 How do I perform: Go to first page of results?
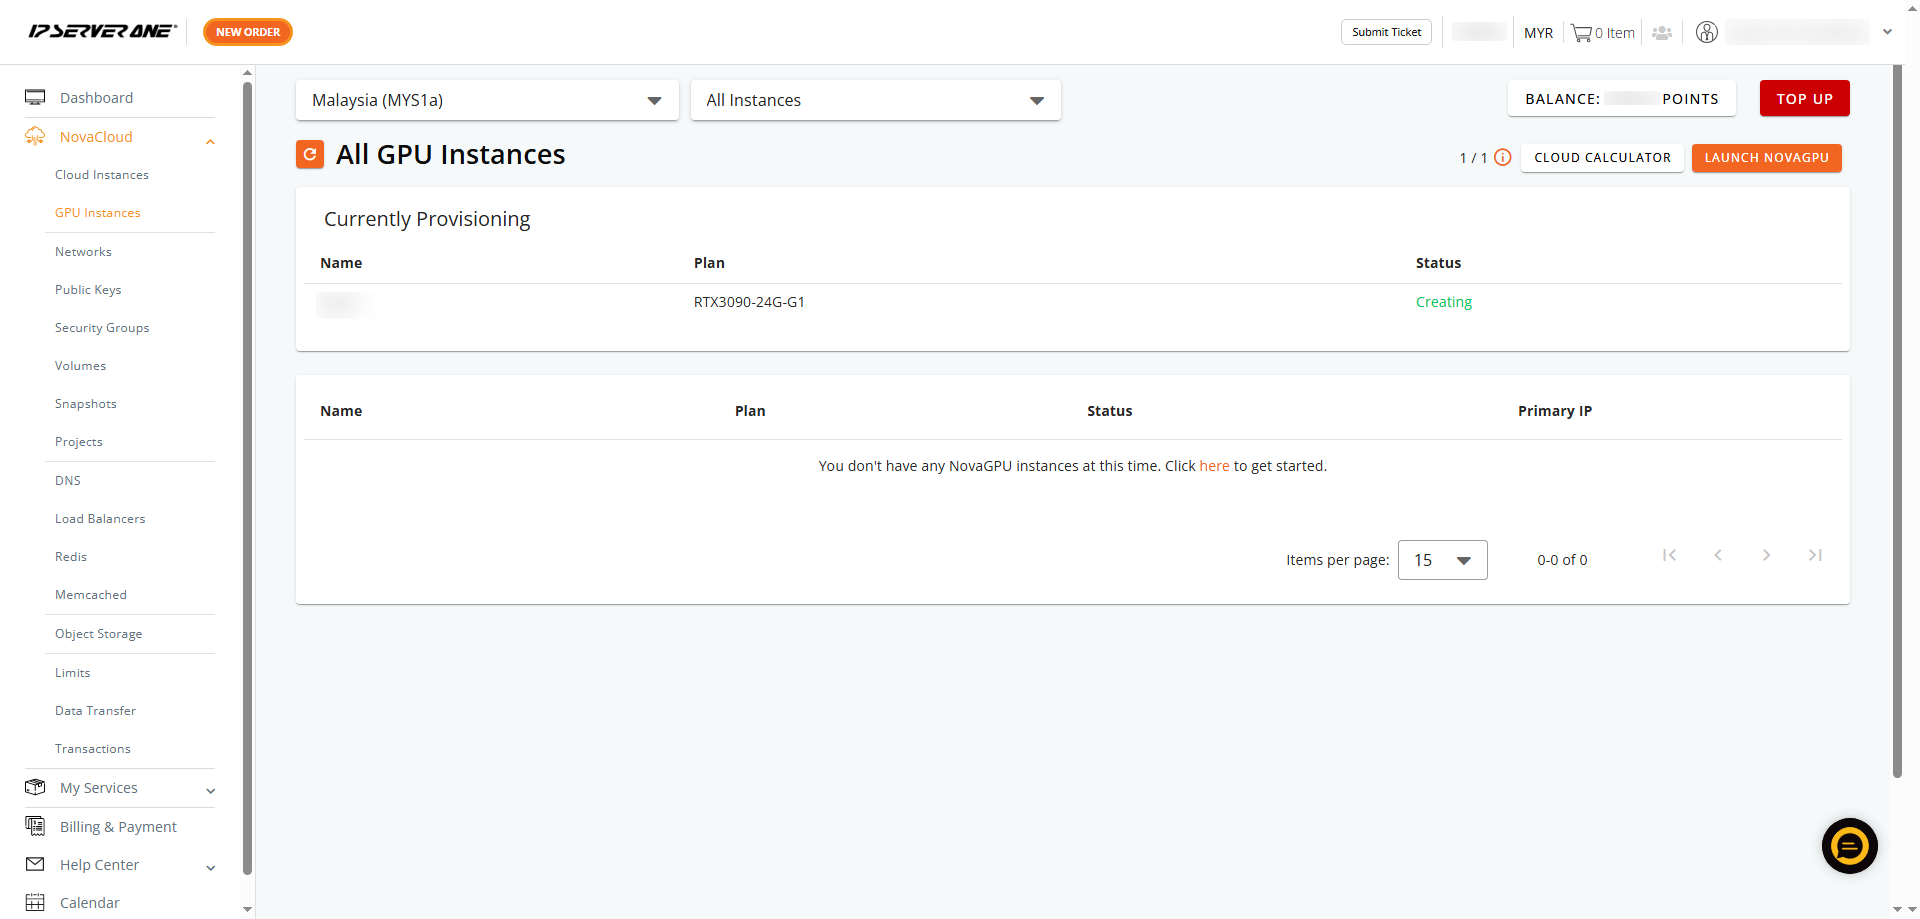(1669, 555)
